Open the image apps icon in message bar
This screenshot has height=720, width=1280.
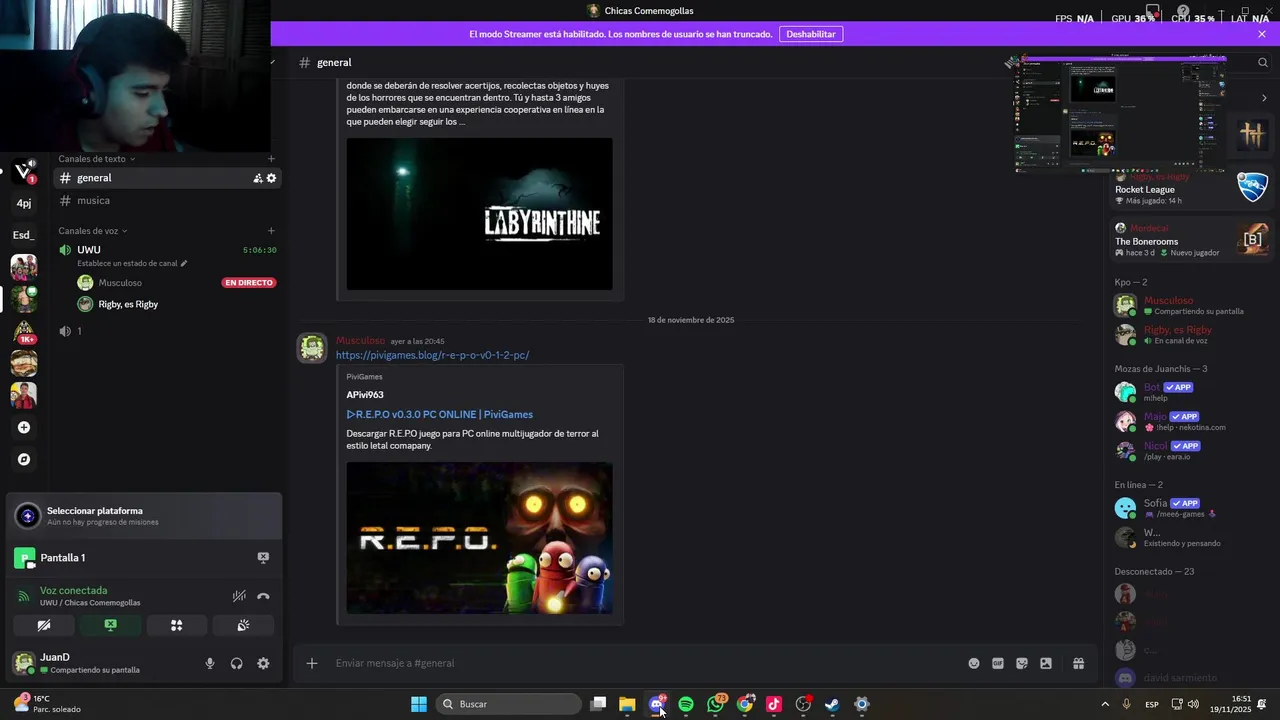(x=1046, y=663)
